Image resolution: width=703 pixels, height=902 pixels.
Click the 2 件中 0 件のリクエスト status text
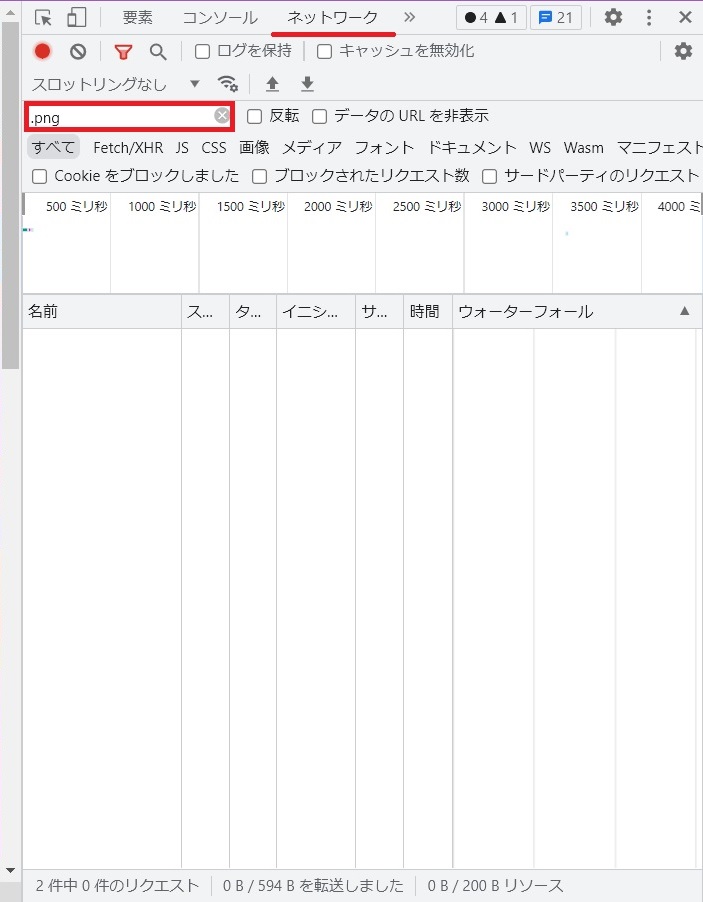coord(117,885)
